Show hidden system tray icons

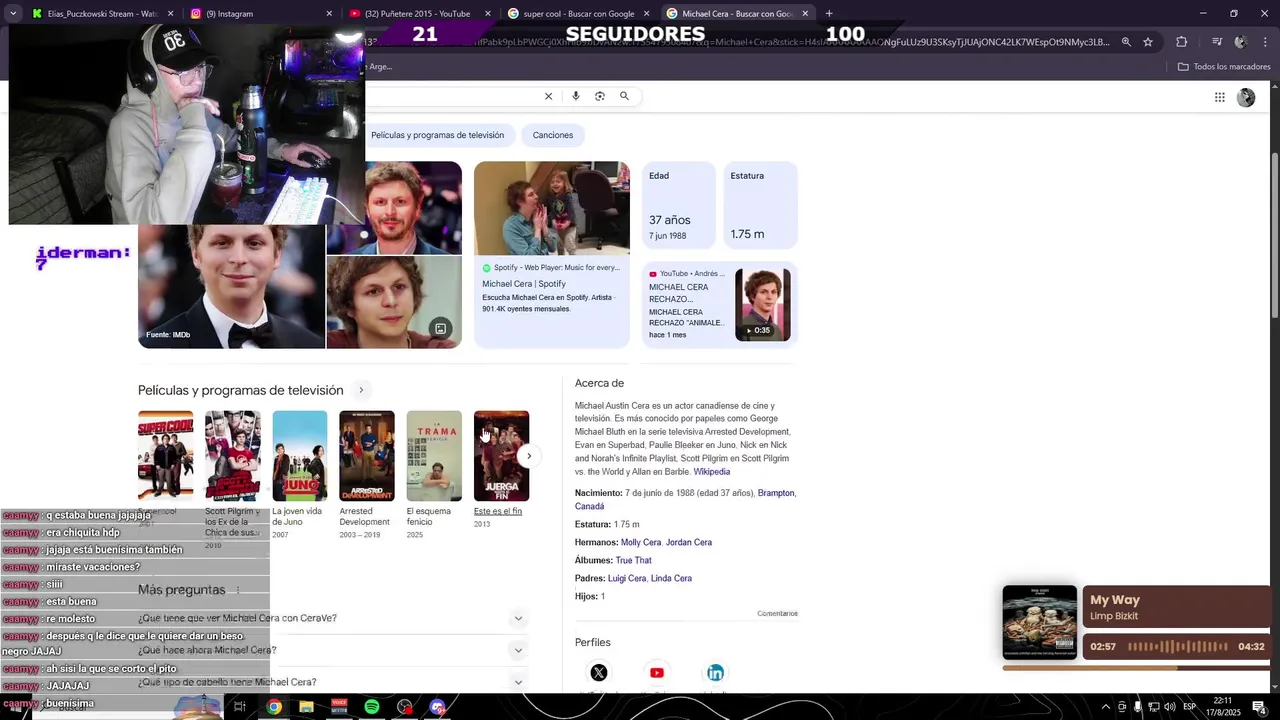pos(1105,707)
